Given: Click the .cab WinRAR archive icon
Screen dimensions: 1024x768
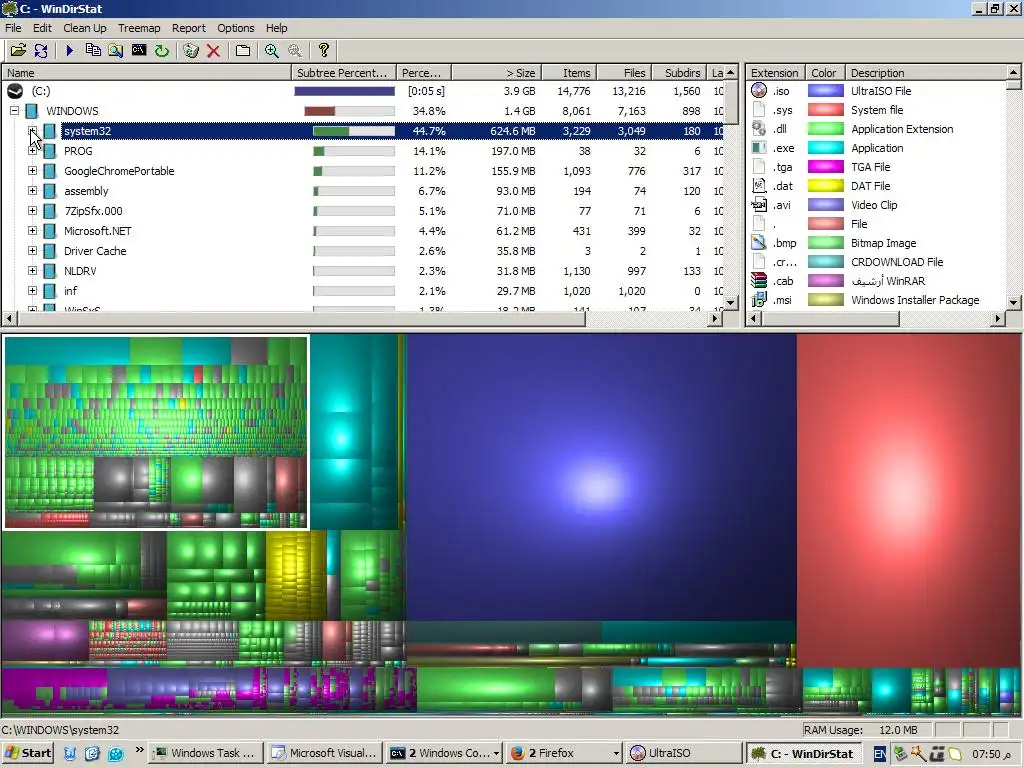Looking at the screenshot, I should point(759,281).
